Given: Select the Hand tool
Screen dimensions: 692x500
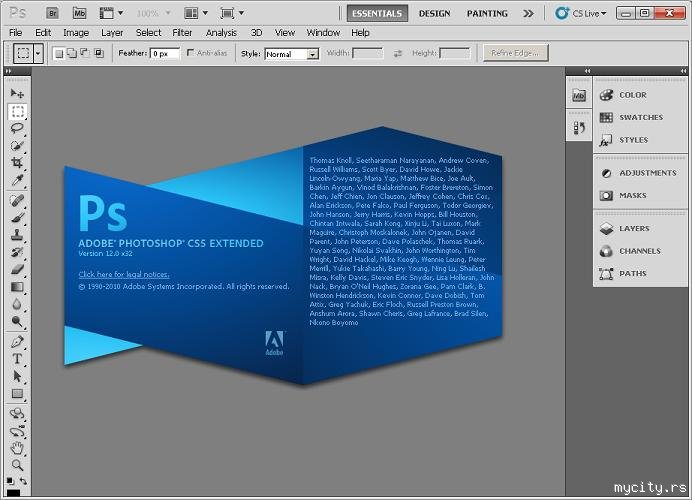Looking at the screenshot, I should tap(17, 447).
